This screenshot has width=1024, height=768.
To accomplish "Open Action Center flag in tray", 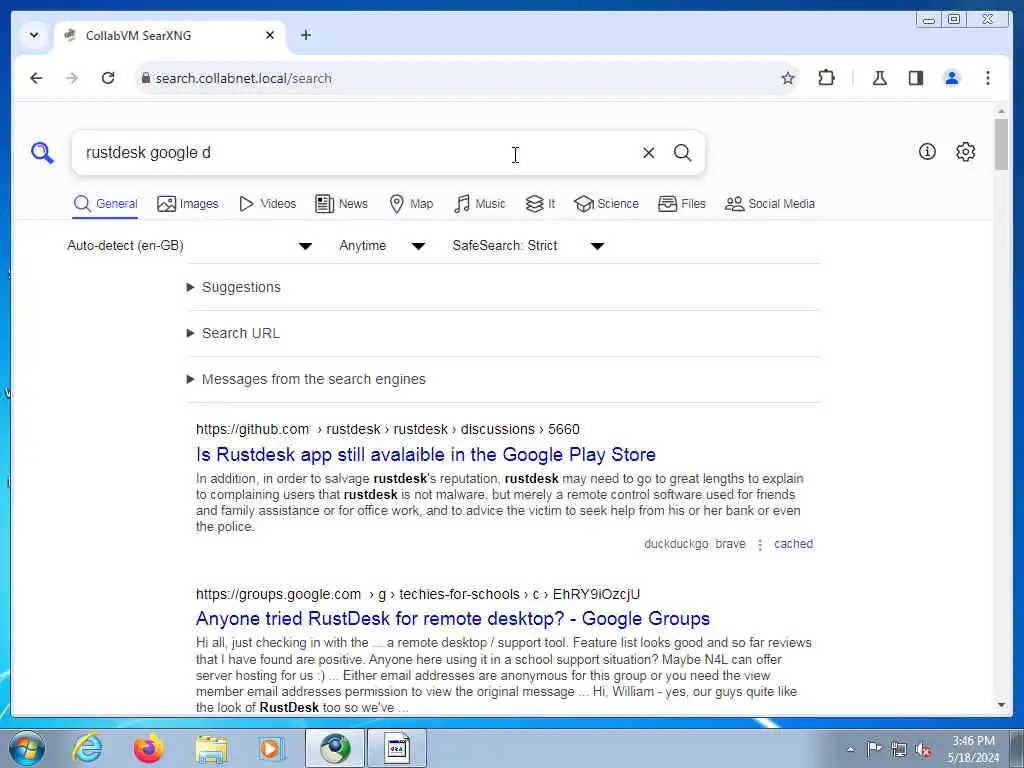I will pos(874,749).
